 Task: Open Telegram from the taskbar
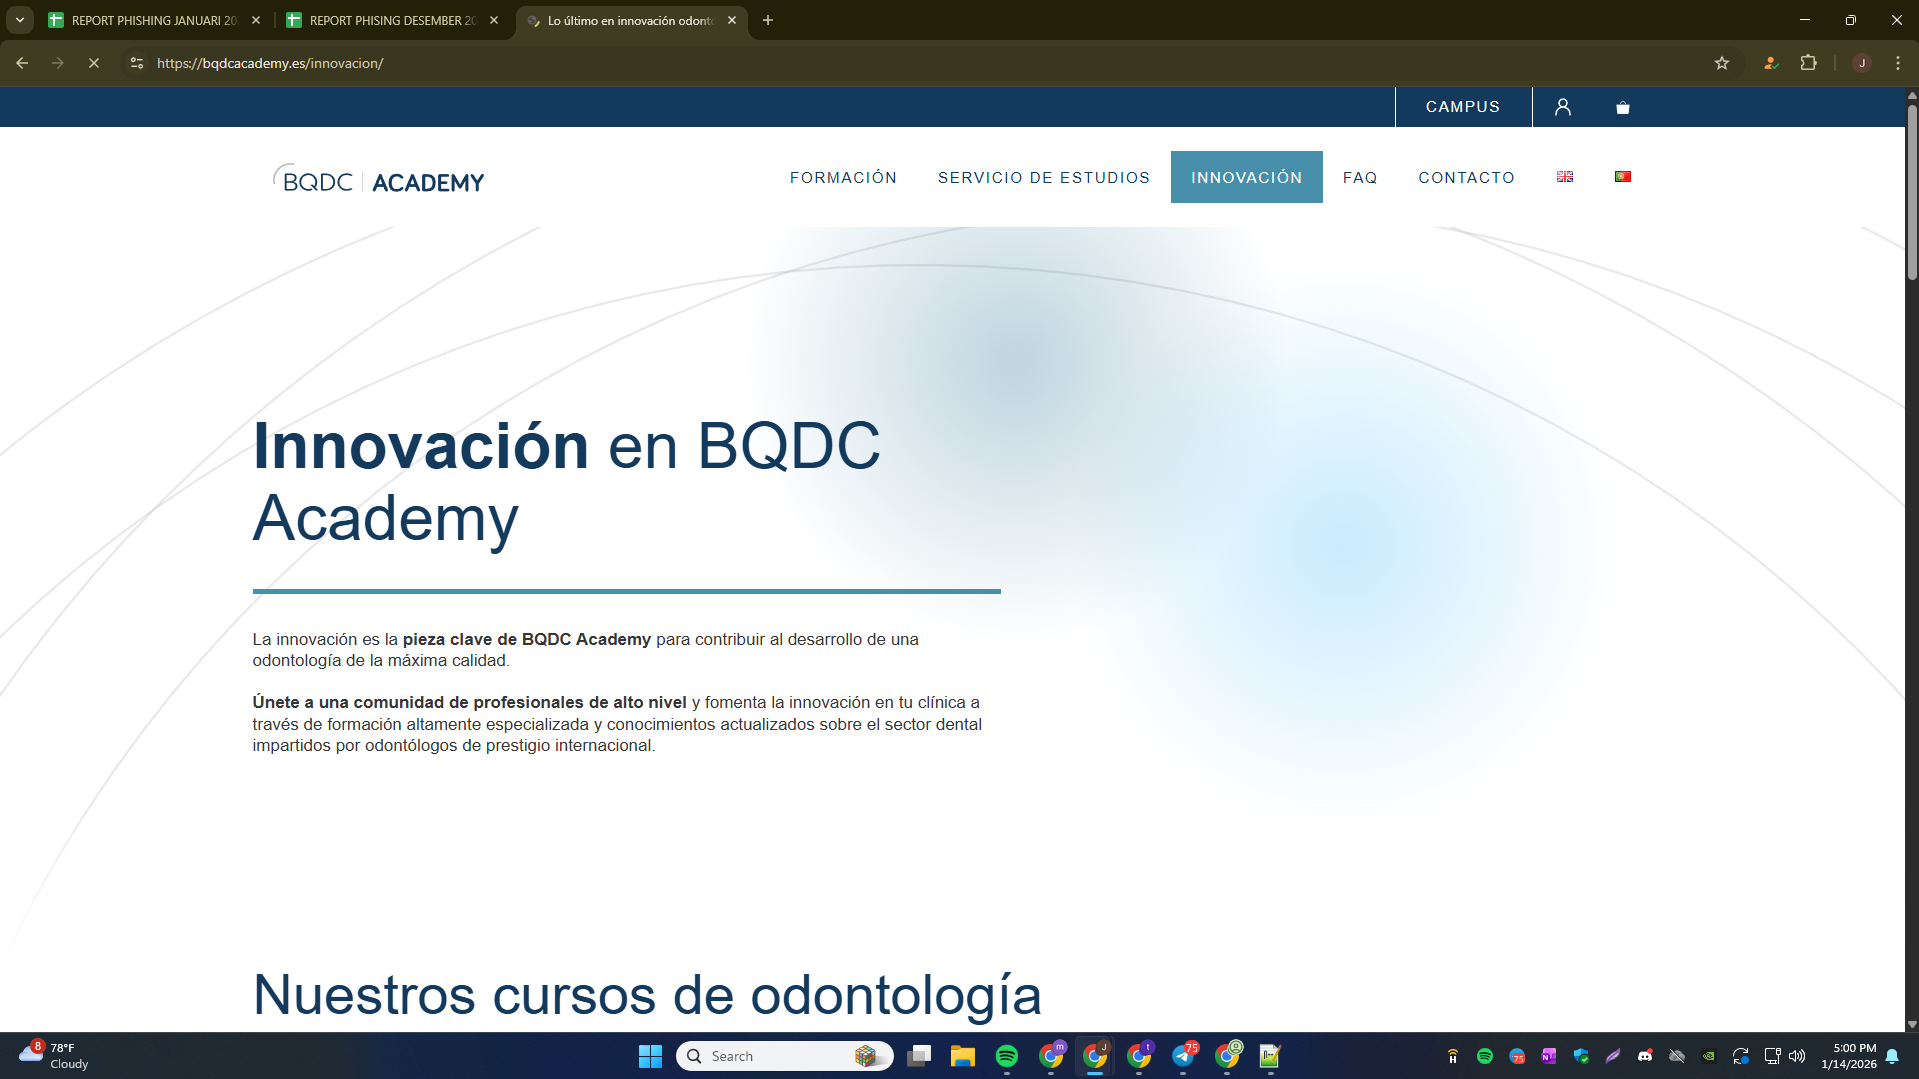pyautogui.click(x=1183, y=1056)
